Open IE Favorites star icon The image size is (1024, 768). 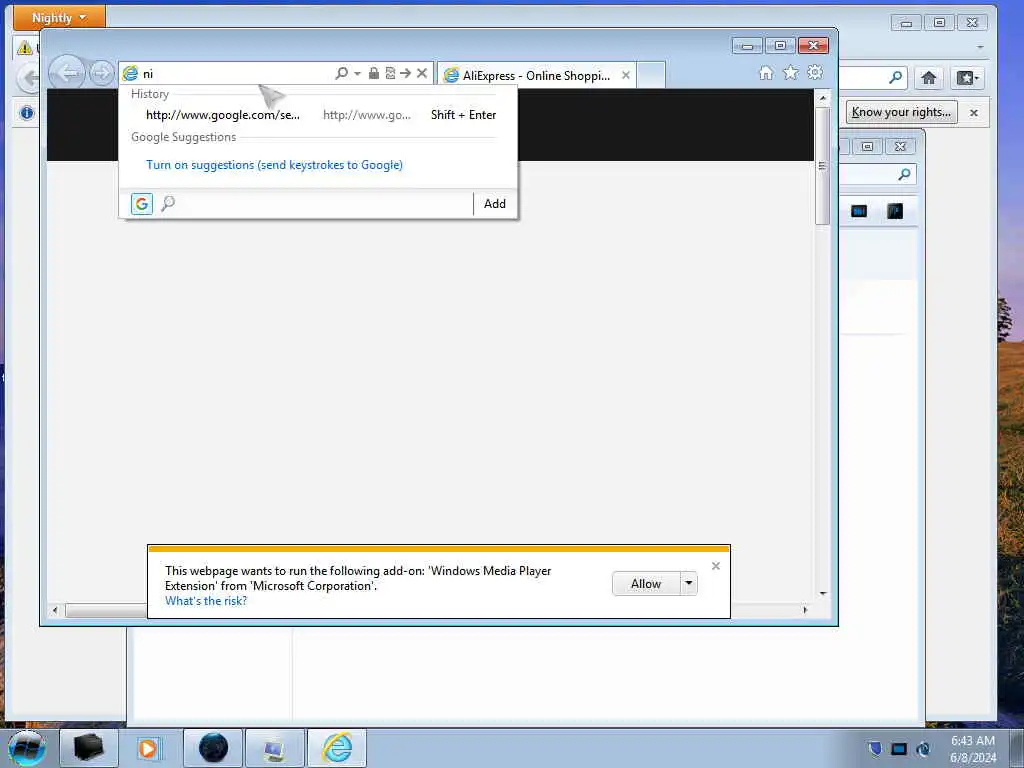coord(790,72)
